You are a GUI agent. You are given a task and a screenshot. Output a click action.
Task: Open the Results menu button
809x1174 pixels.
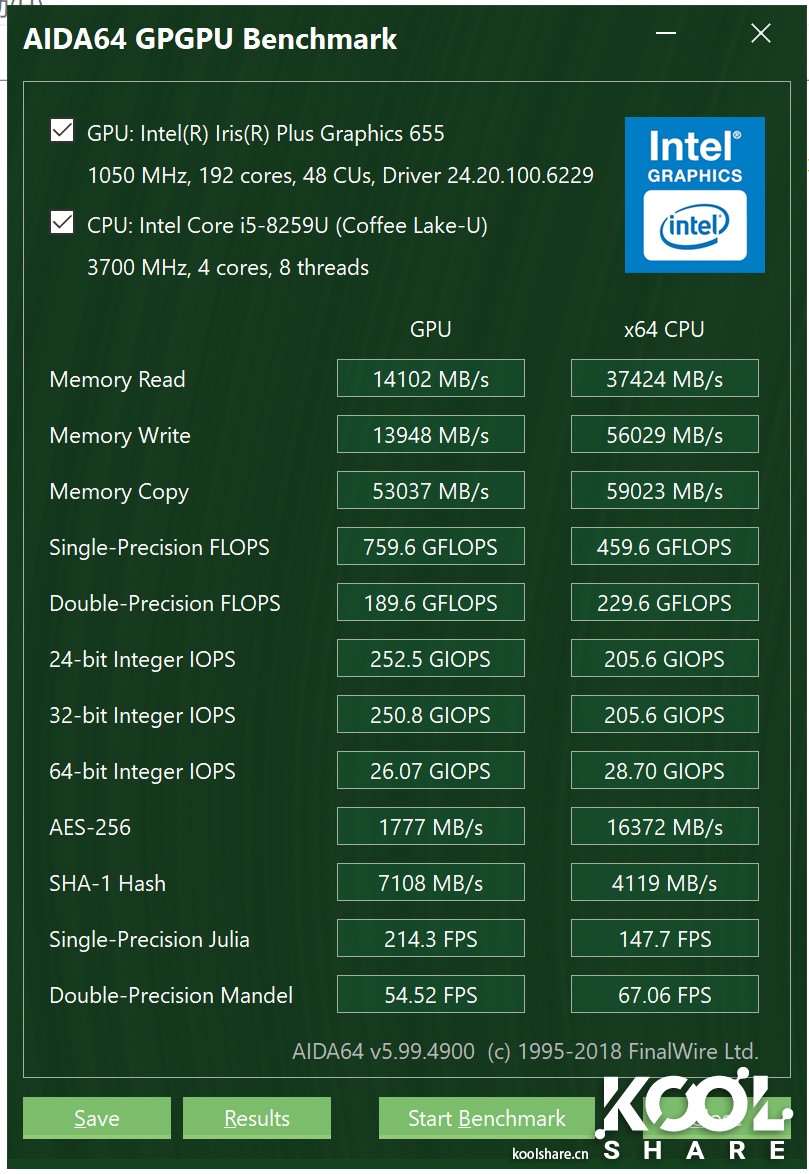tap(256, 1118)
